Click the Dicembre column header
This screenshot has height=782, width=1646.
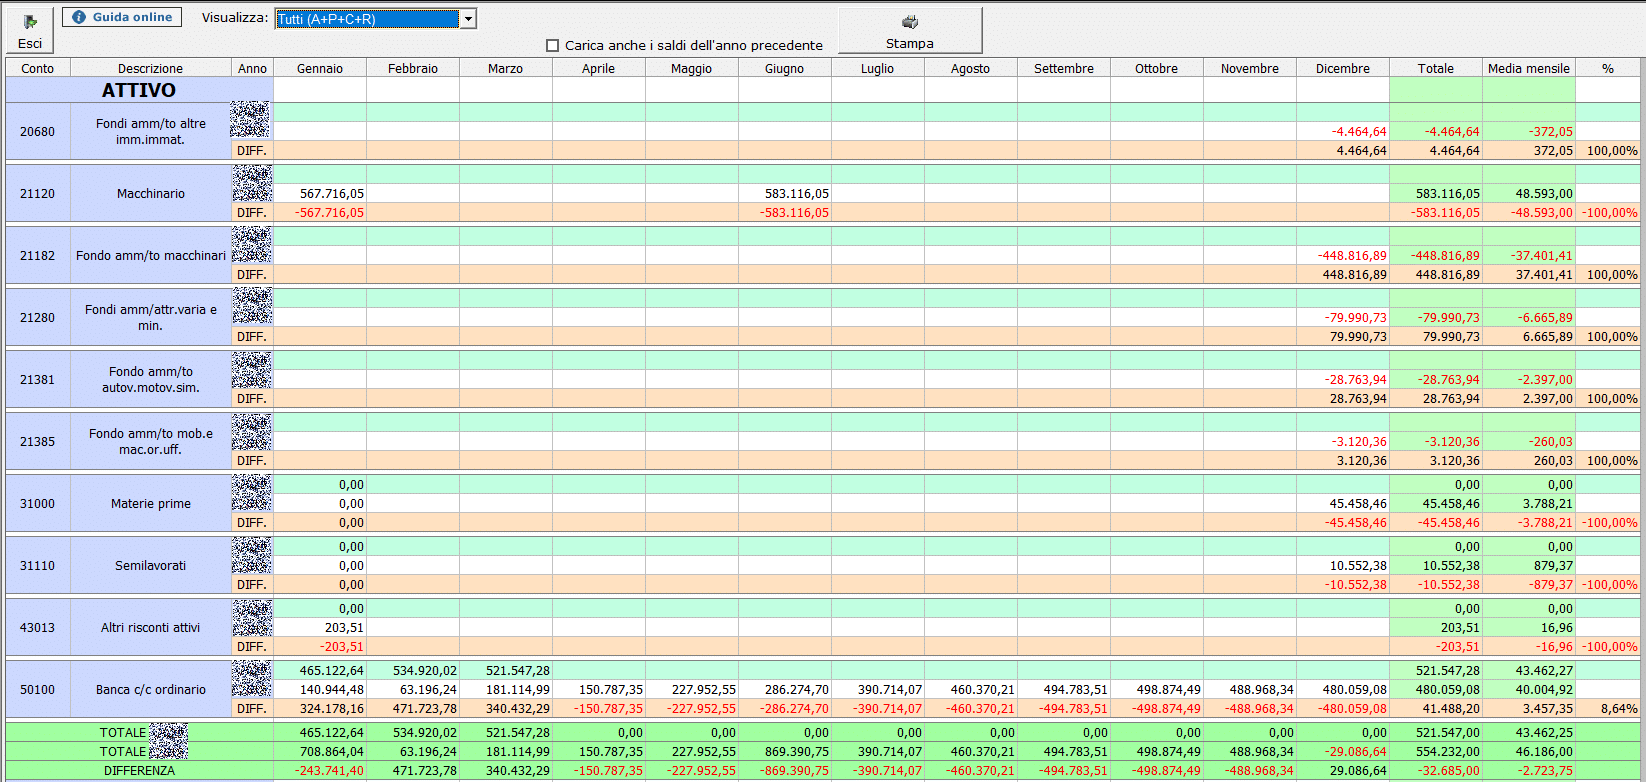coord(1342,68)
